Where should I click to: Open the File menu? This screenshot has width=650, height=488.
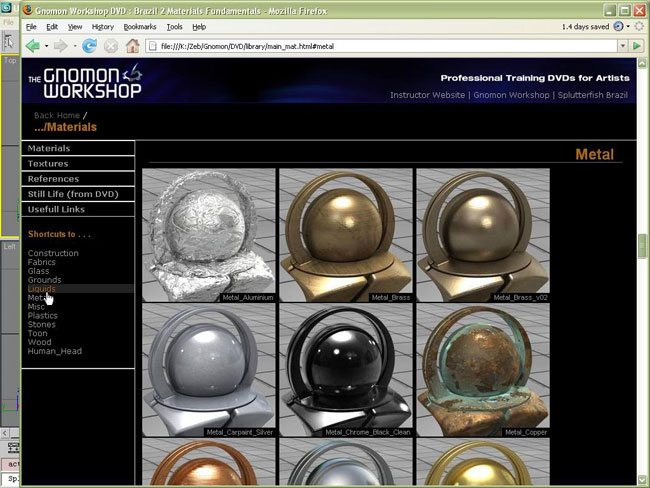coord(31,27)
